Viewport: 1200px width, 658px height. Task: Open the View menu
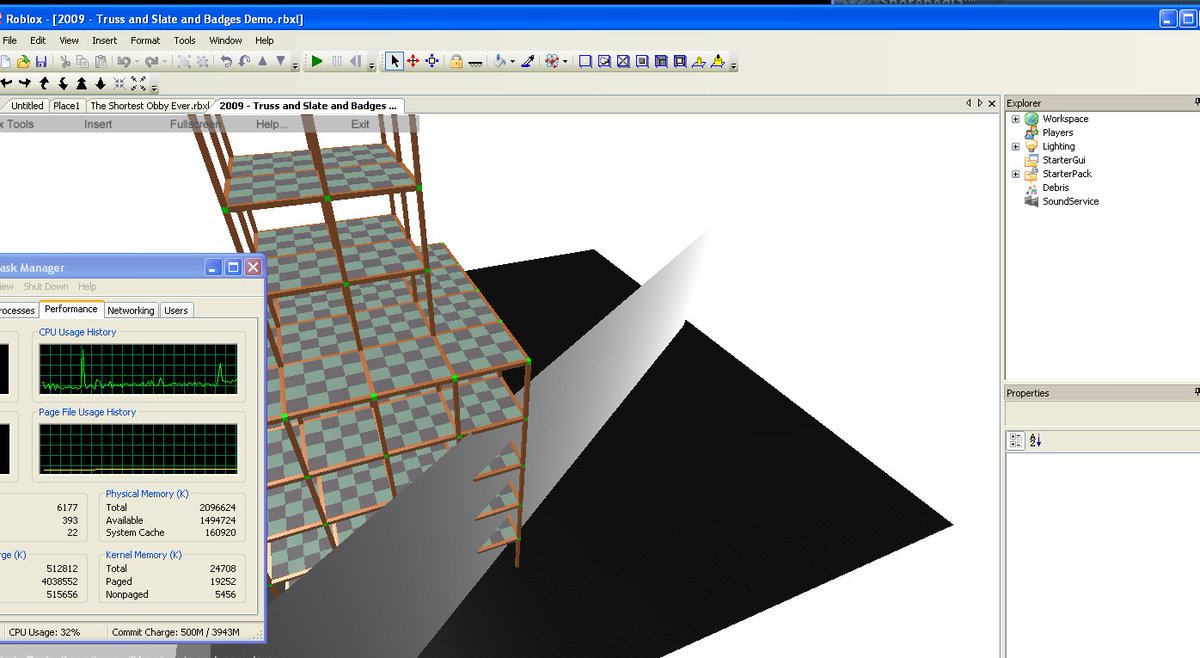[x=69, y=41]
